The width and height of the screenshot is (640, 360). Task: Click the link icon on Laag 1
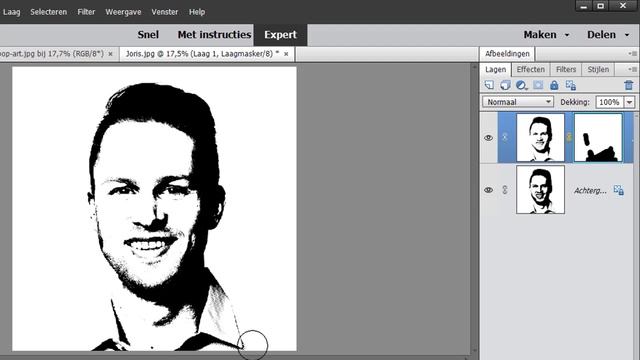point(505,138)
